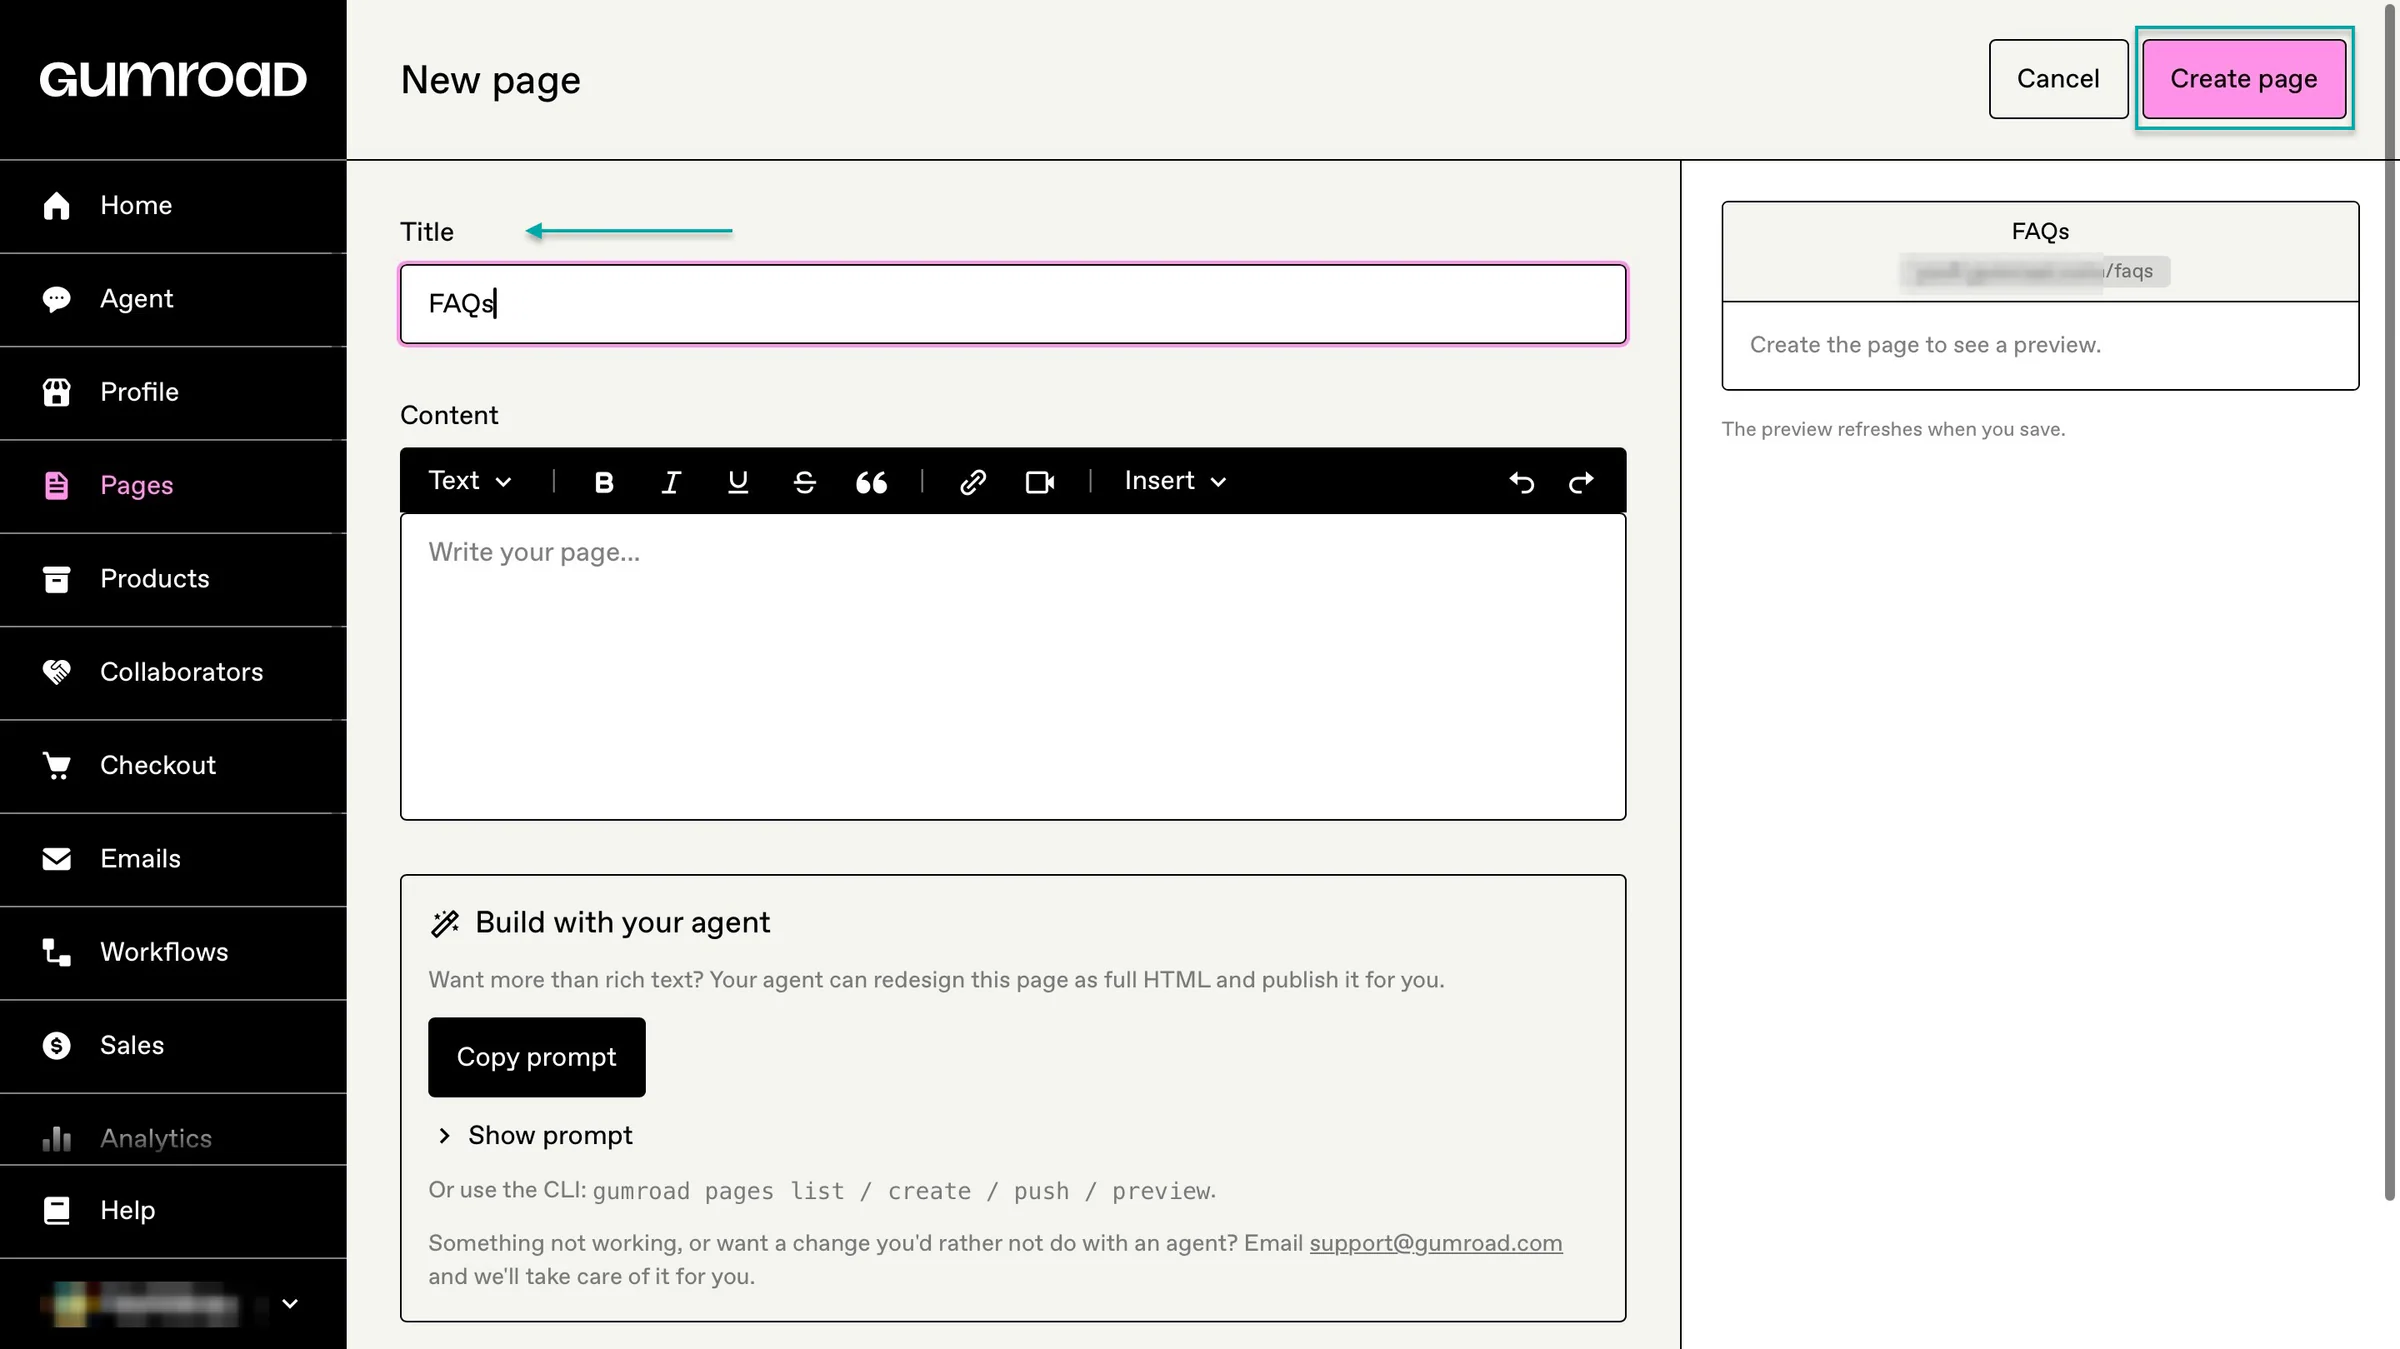Screen dimensions: 2400x1349
Task: Open the Workflows section
Action: 173,952
